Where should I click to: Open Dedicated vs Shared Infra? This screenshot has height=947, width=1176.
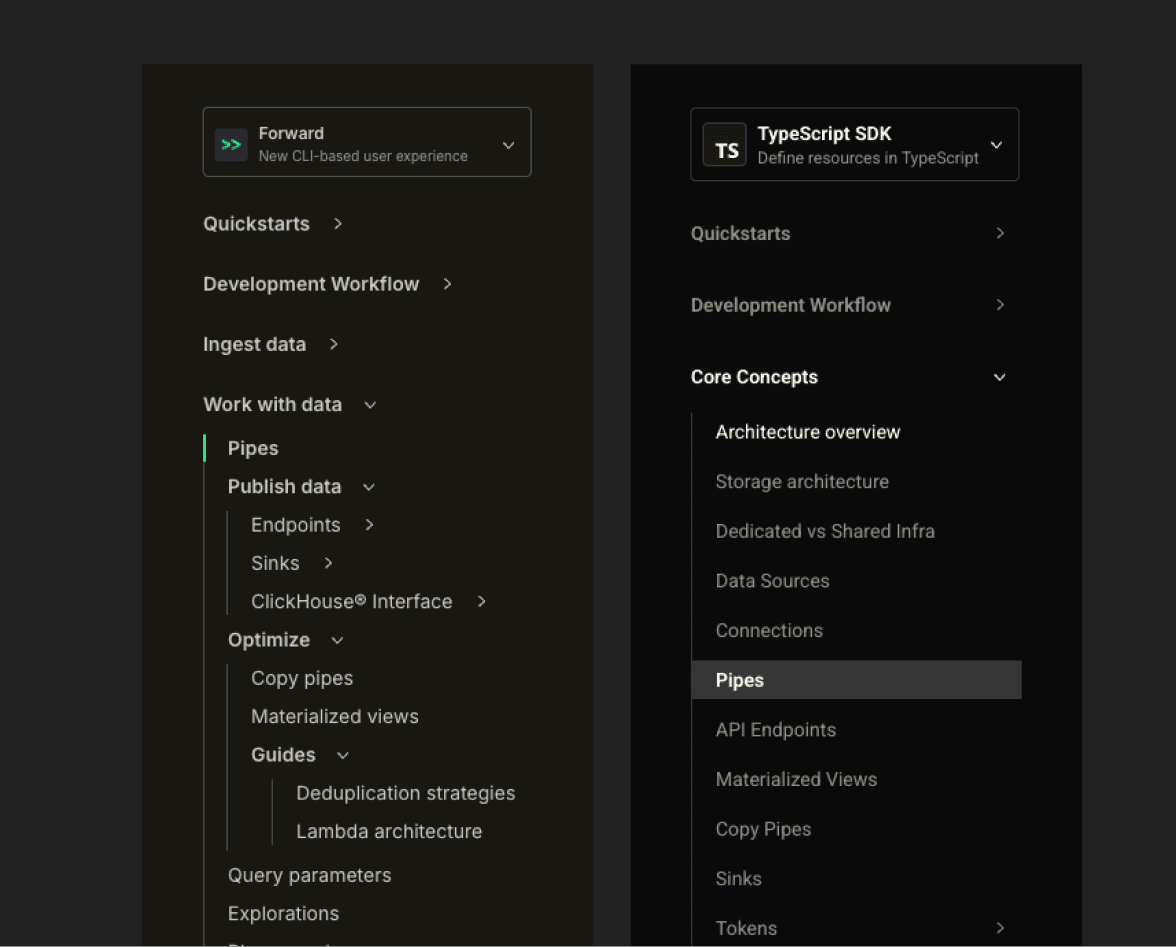pyautogui.click(x=825, y=531)
